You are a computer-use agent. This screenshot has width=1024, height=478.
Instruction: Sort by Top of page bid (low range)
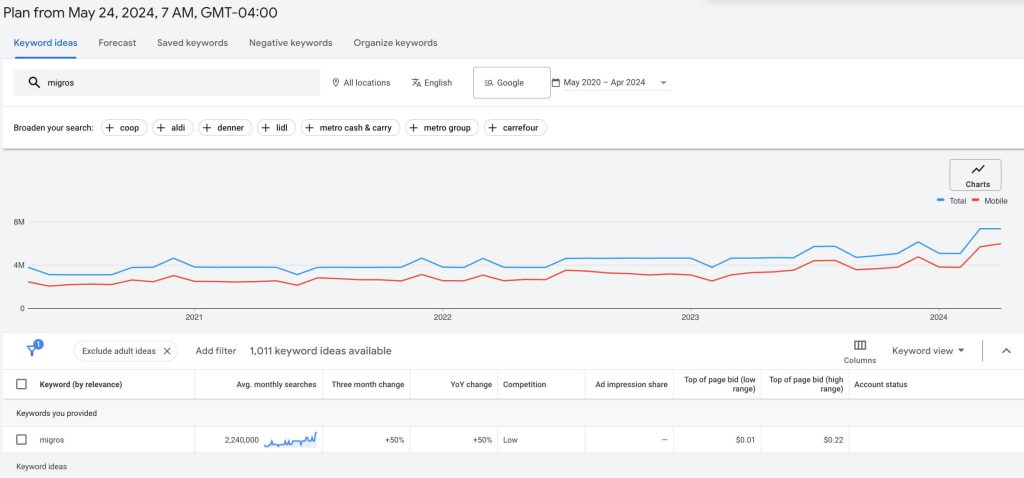(720, 384)
